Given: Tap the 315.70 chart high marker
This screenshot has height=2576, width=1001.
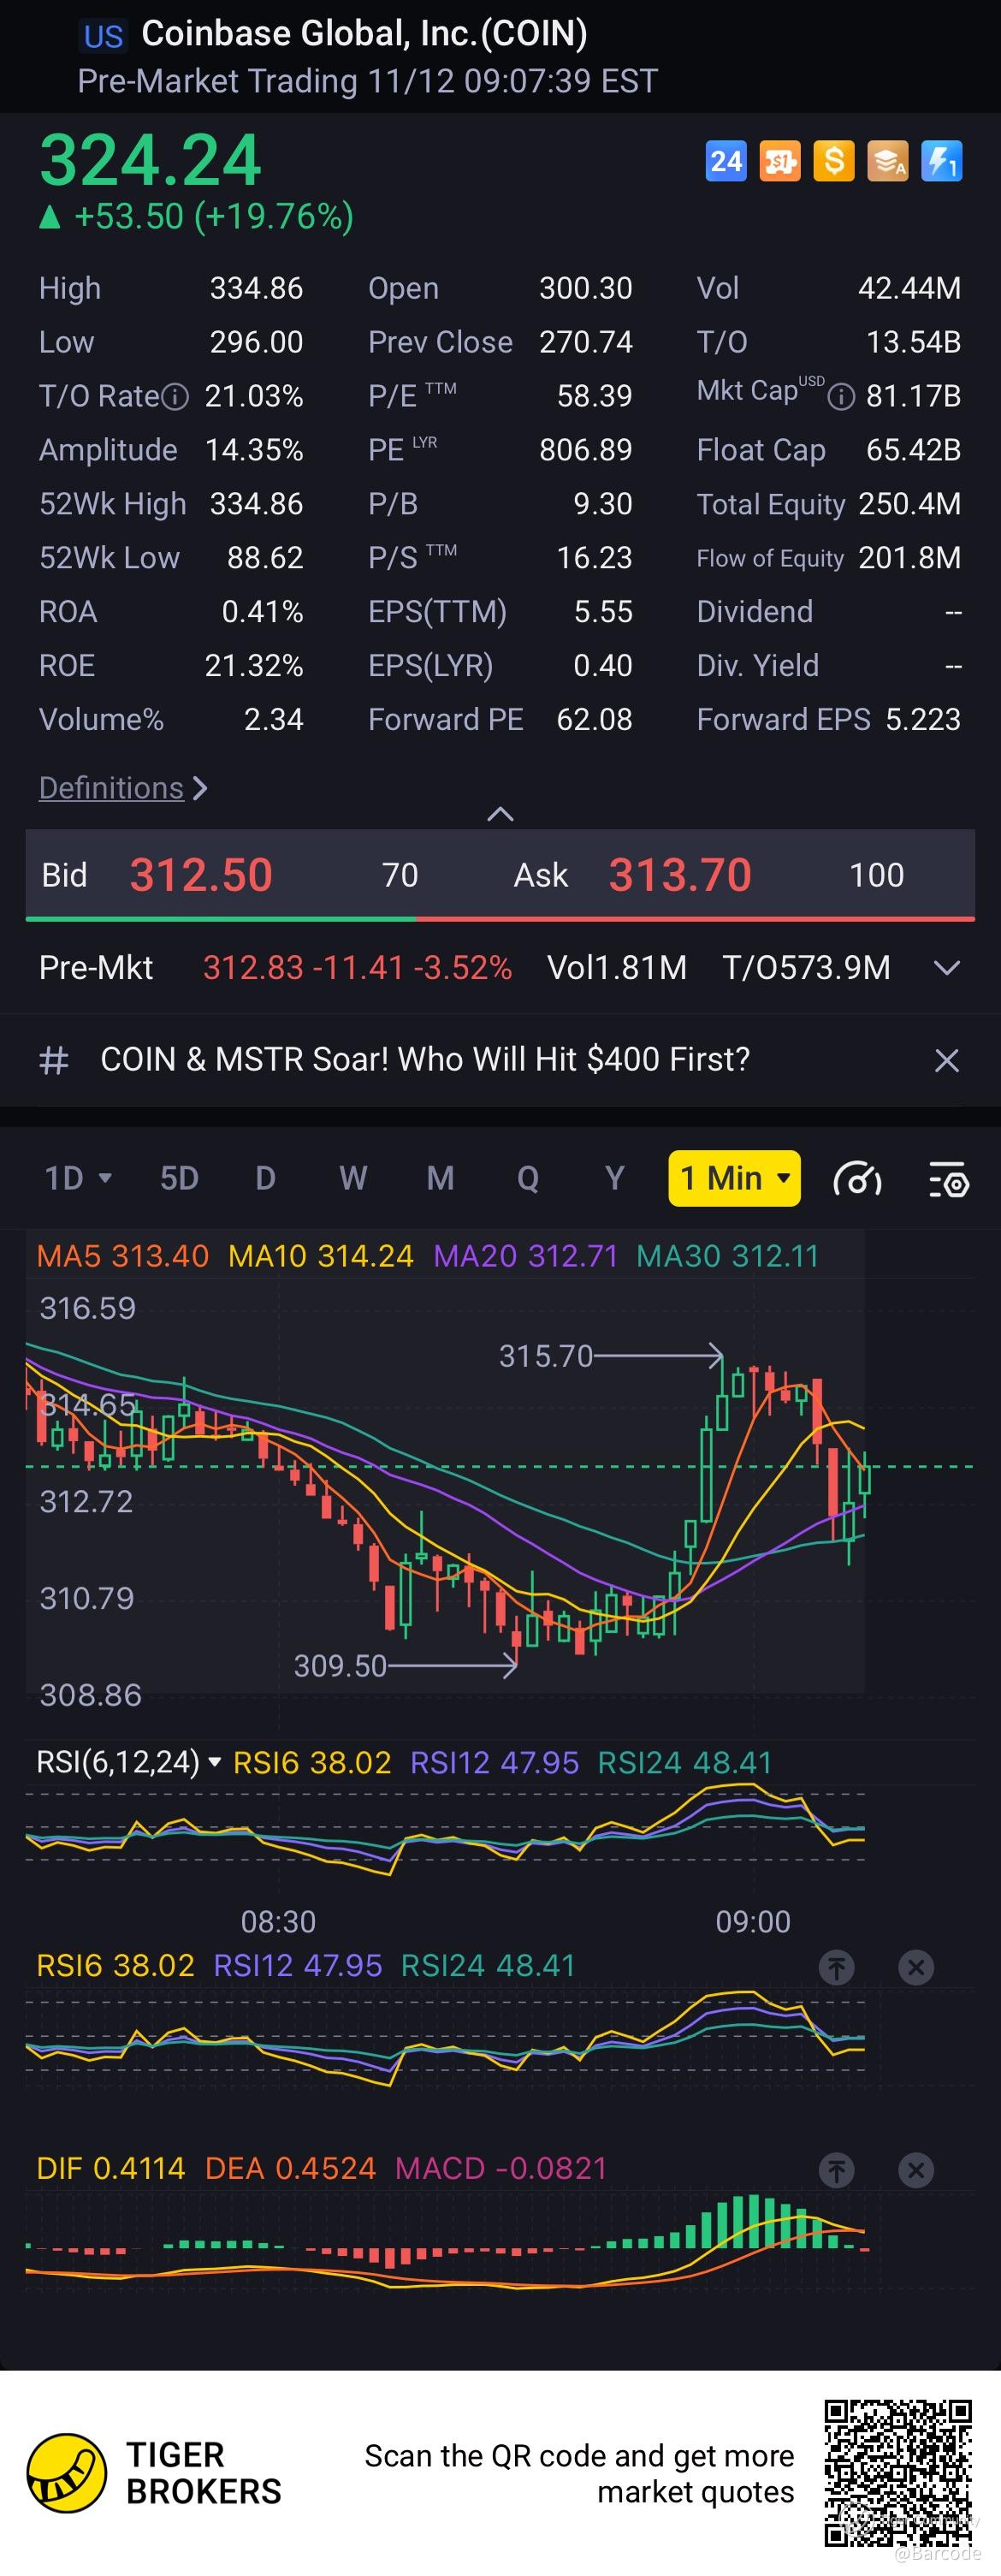Looking at the screenshot, I should point(546,1357).
